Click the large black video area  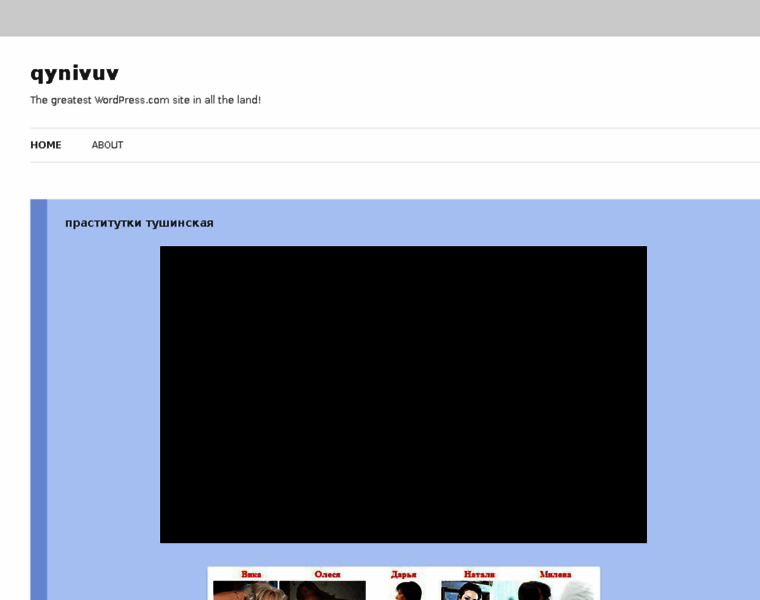[403, 394]
